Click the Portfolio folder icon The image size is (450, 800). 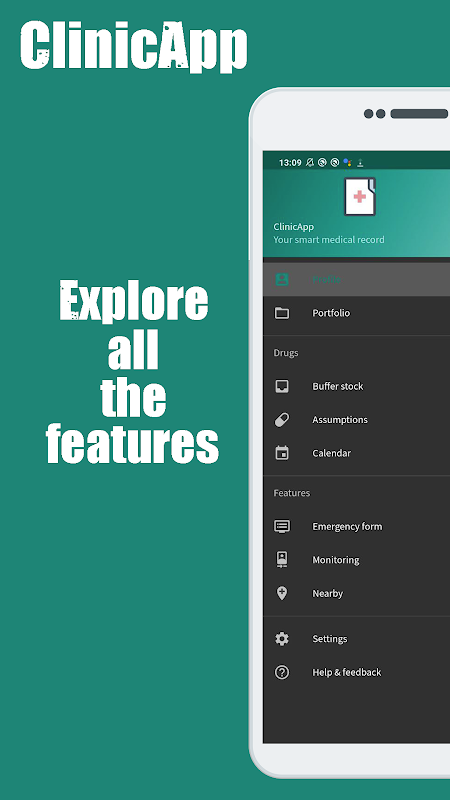(x=282, y=313)
